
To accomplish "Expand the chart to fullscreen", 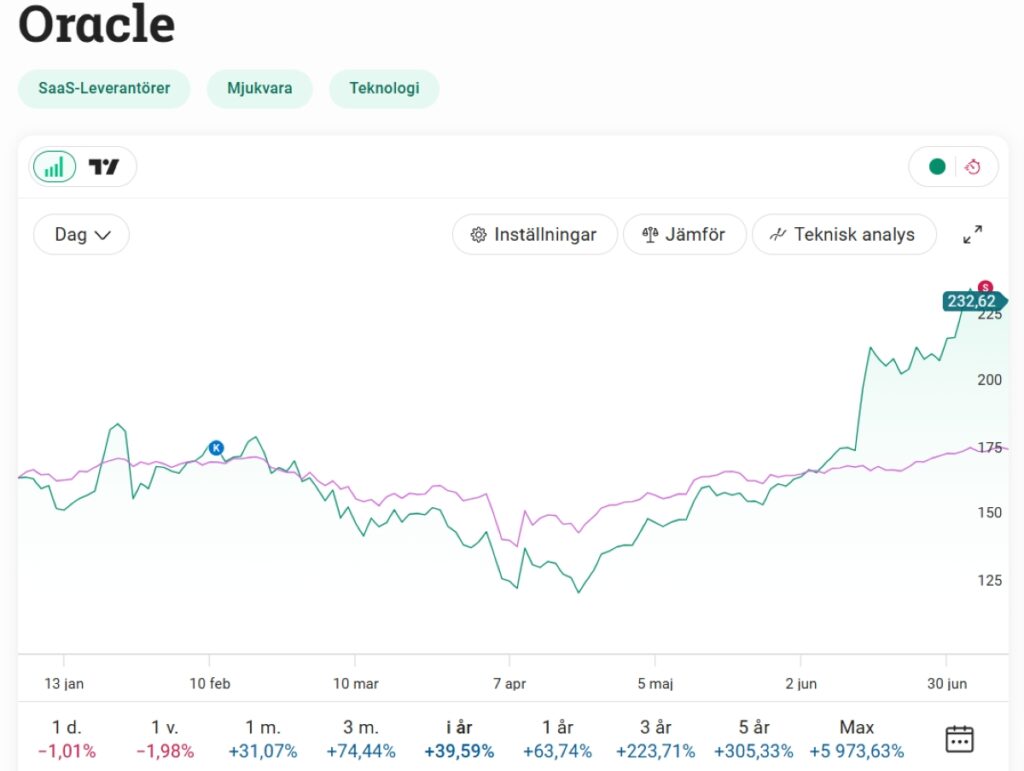I will coord(972,234).
